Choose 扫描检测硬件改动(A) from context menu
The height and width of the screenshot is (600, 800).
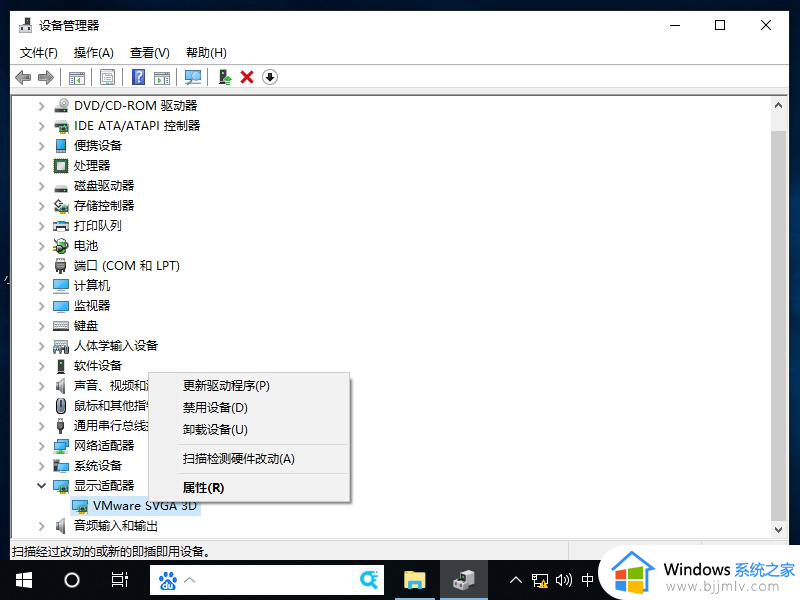click(249, 459)
